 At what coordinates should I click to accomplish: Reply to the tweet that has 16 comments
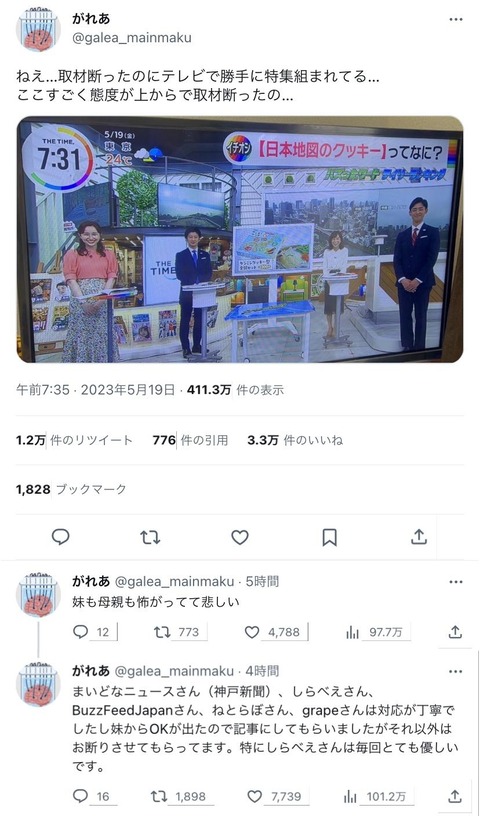[80, 796]
